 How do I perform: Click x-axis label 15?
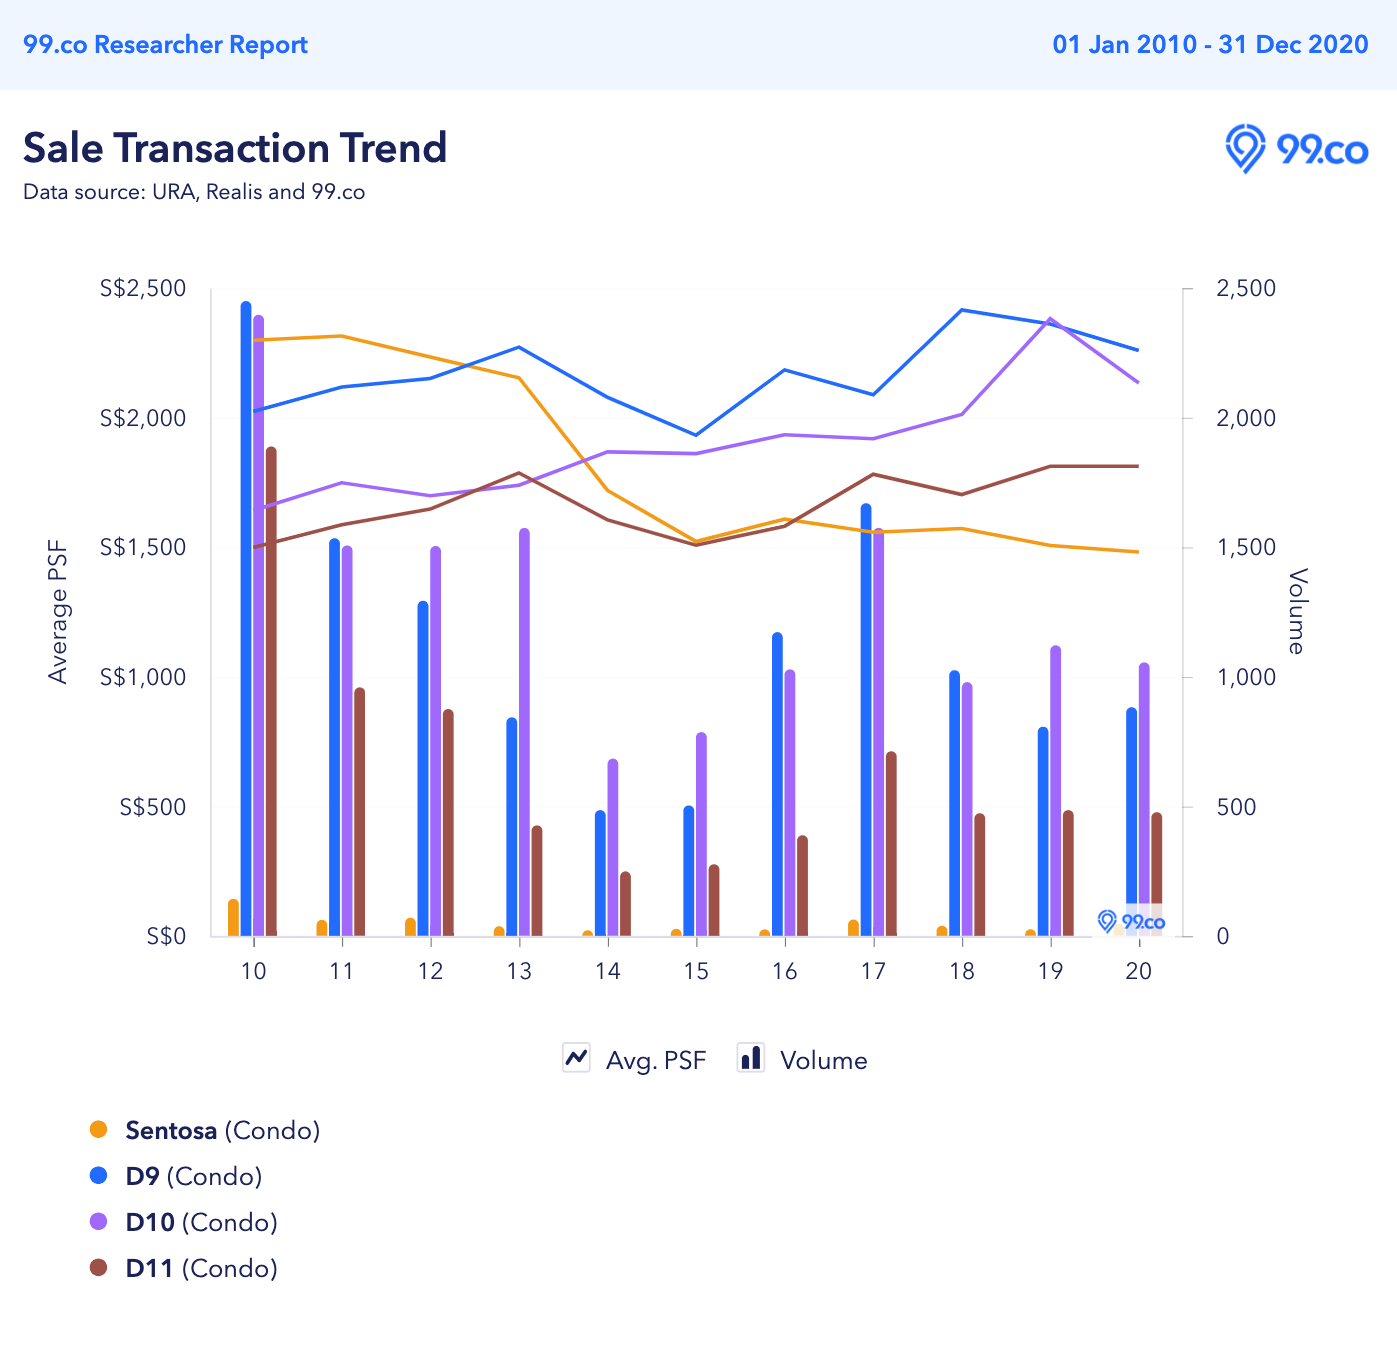point(696,971)
